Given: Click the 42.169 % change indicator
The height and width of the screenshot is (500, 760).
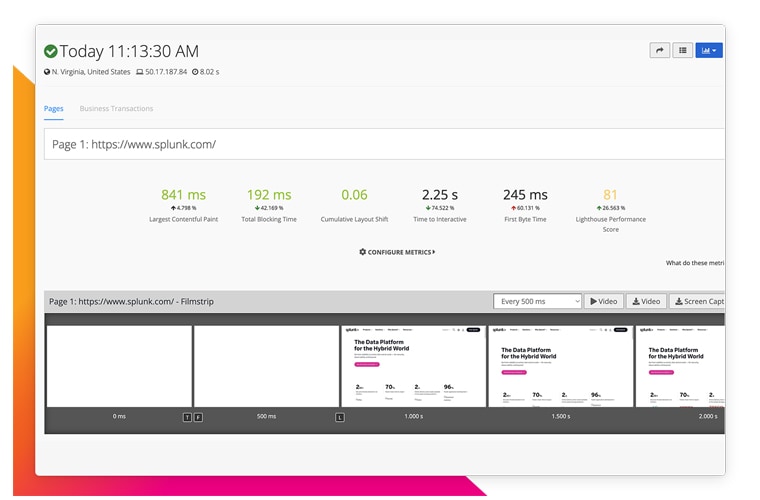Looking at the screenshot, I should (x=269, y=208).
